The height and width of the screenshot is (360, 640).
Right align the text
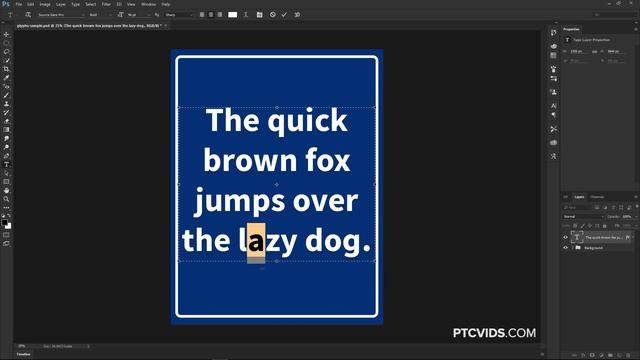220,15
